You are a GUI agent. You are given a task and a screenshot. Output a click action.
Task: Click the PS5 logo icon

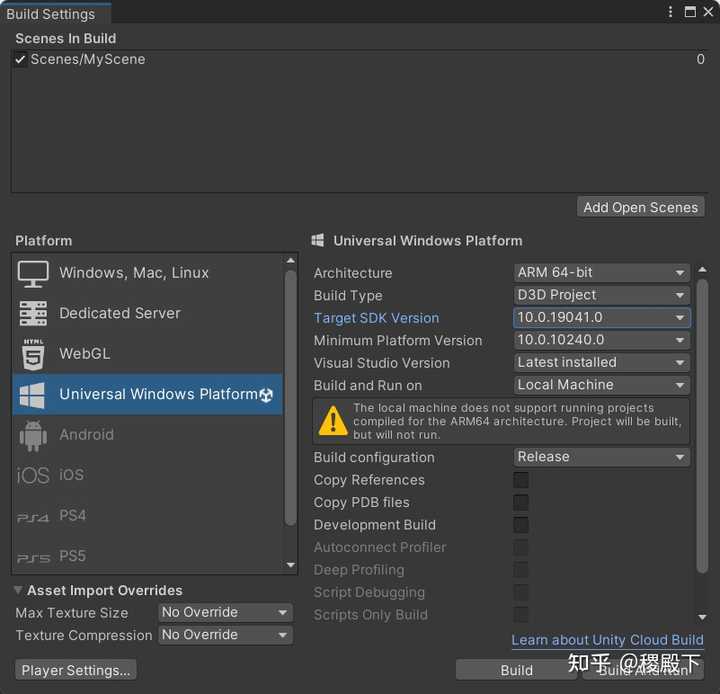[33, 559]
